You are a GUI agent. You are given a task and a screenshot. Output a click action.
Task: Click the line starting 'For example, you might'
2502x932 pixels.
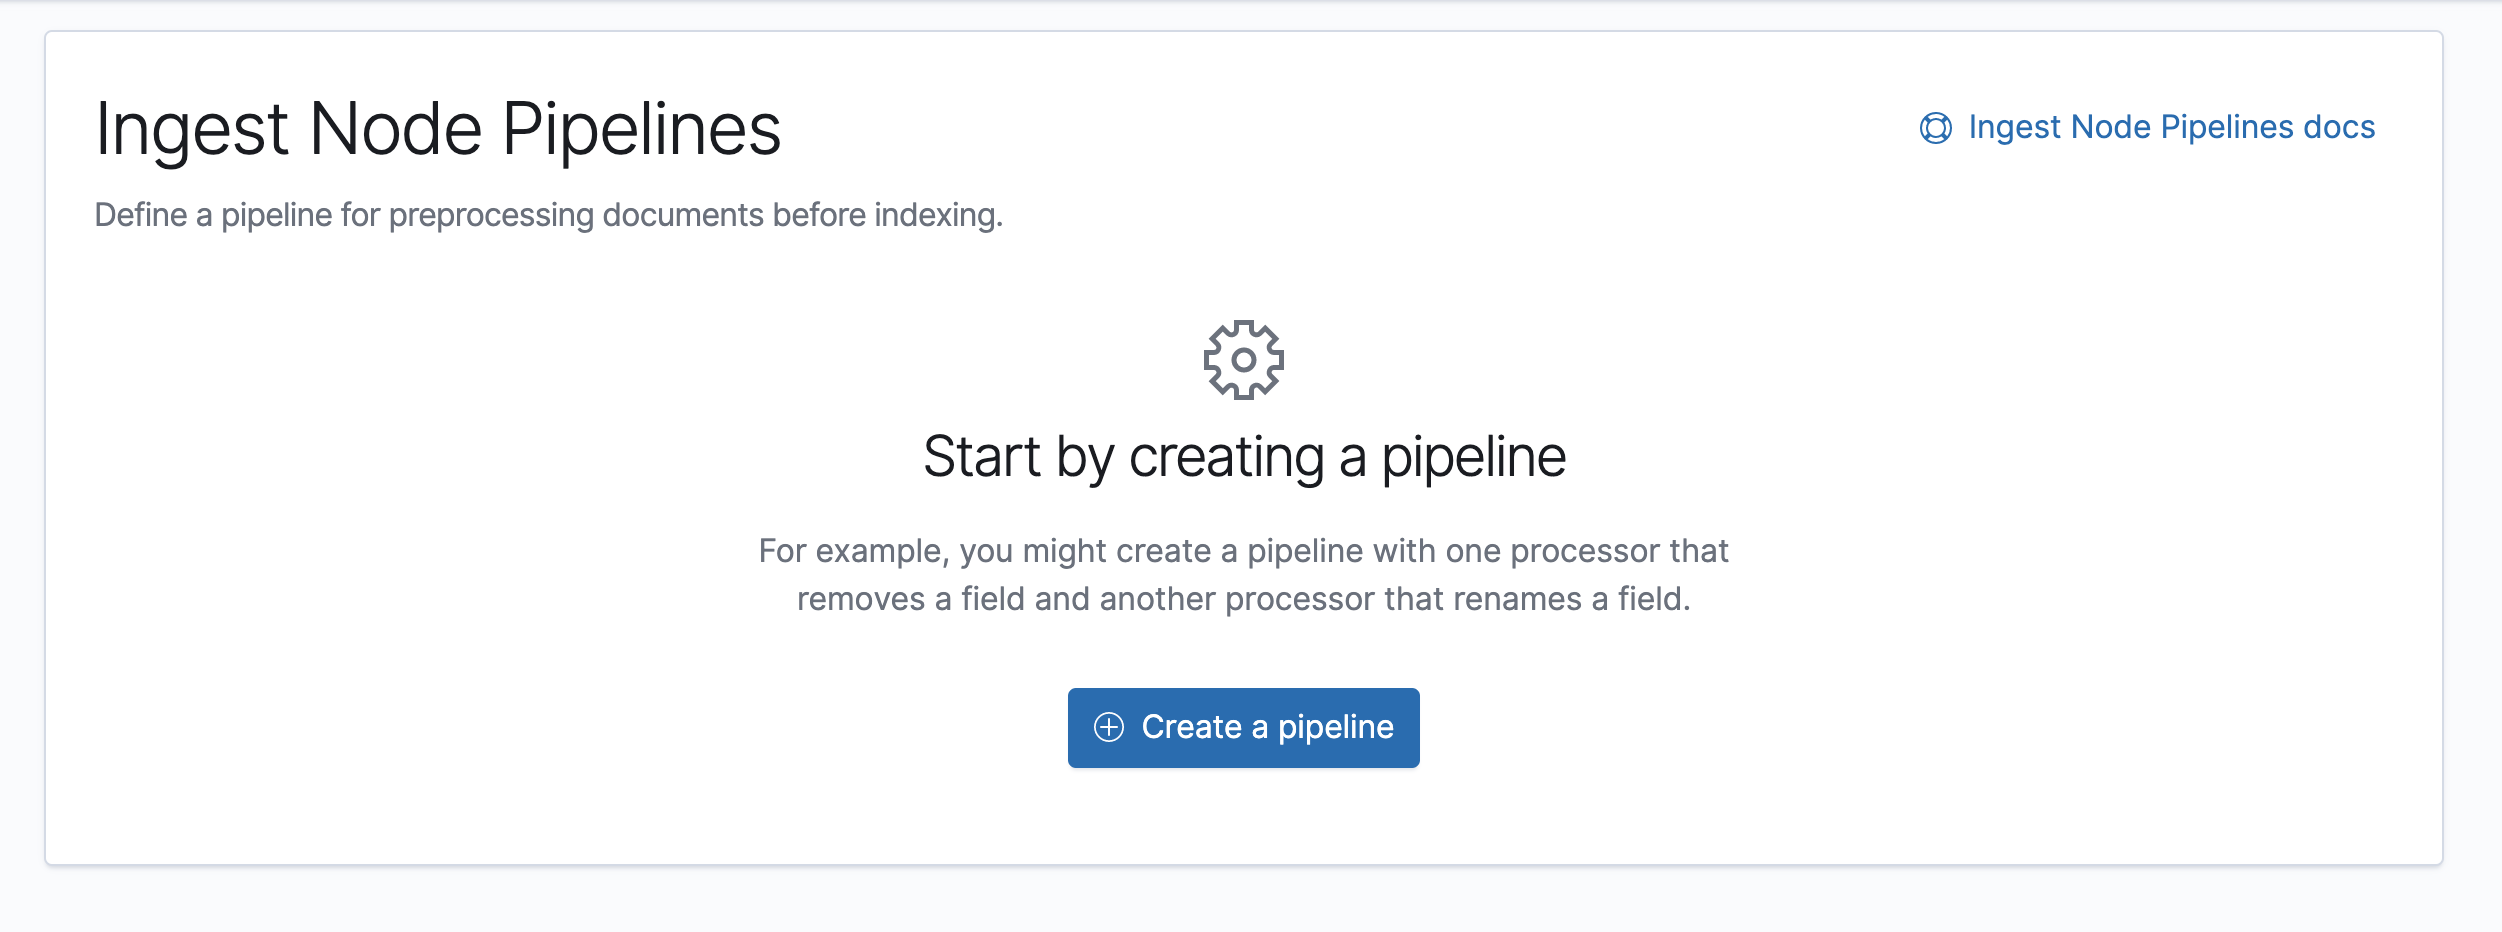click(x=1243, y=551)
